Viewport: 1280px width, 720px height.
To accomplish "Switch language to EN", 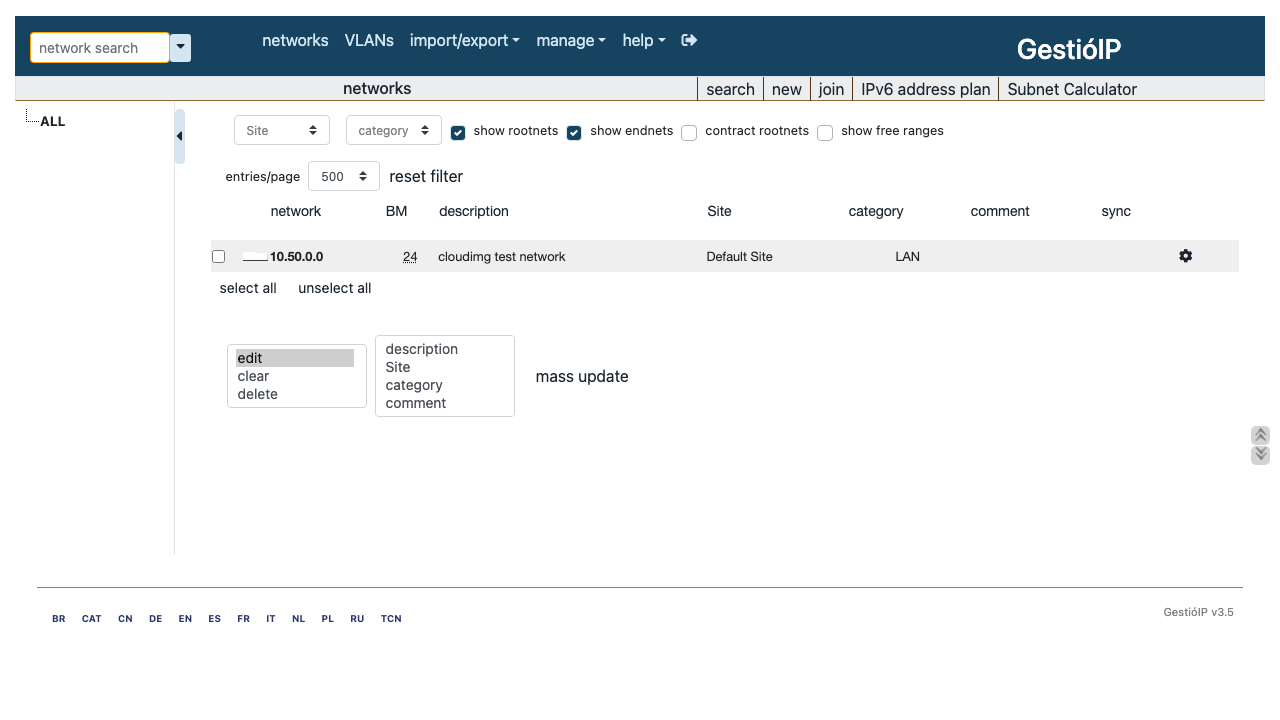I will pyautogui.click(x=185, y=619).
